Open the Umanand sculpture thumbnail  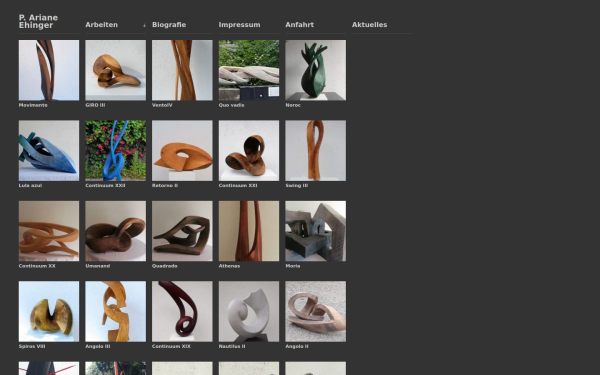pyautogui.click(x=116, y=231)
